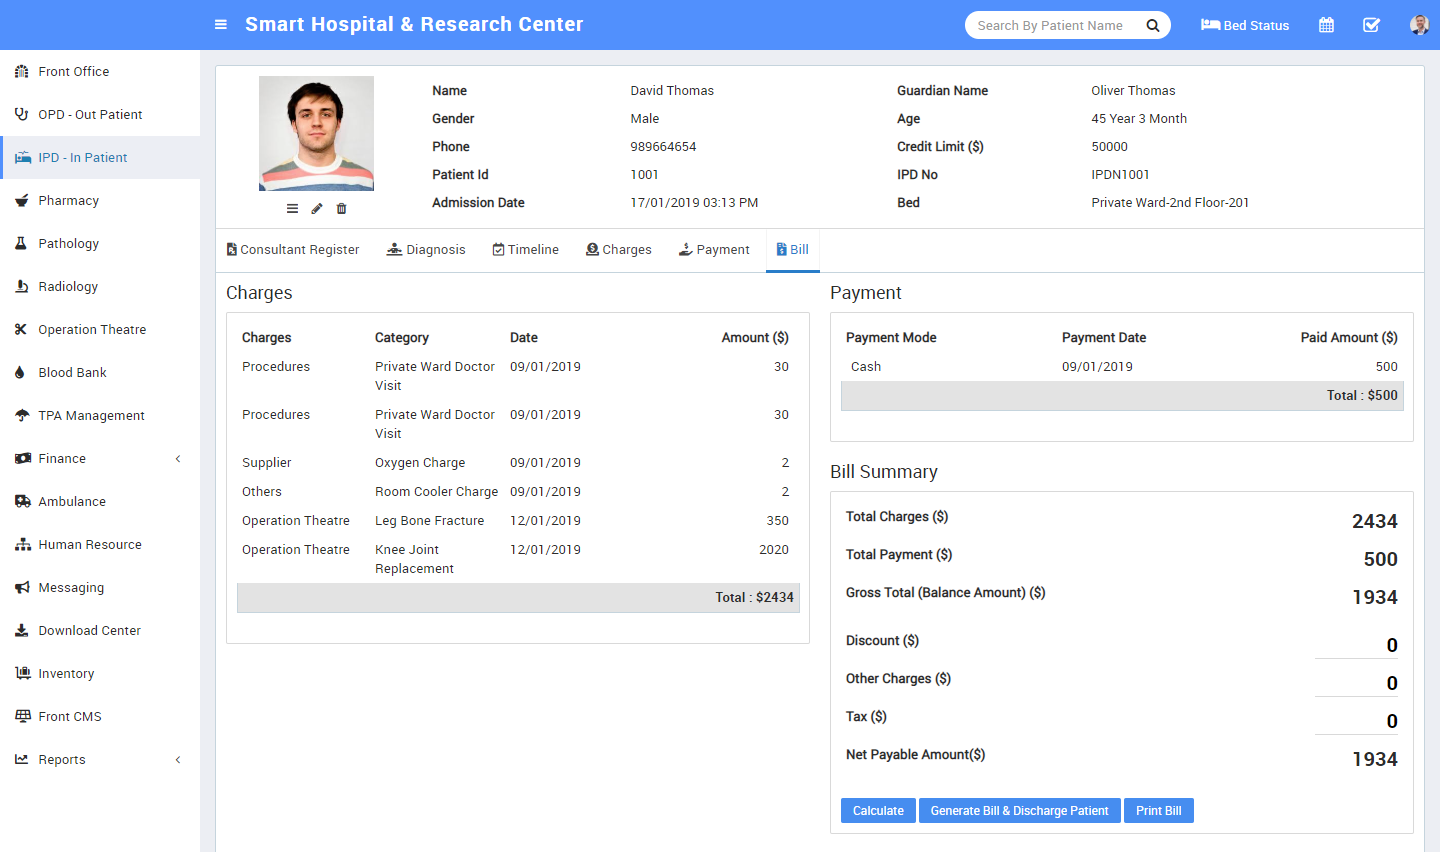Click the Other Charges ($) input field
1440x852 pixels.
1356,683
